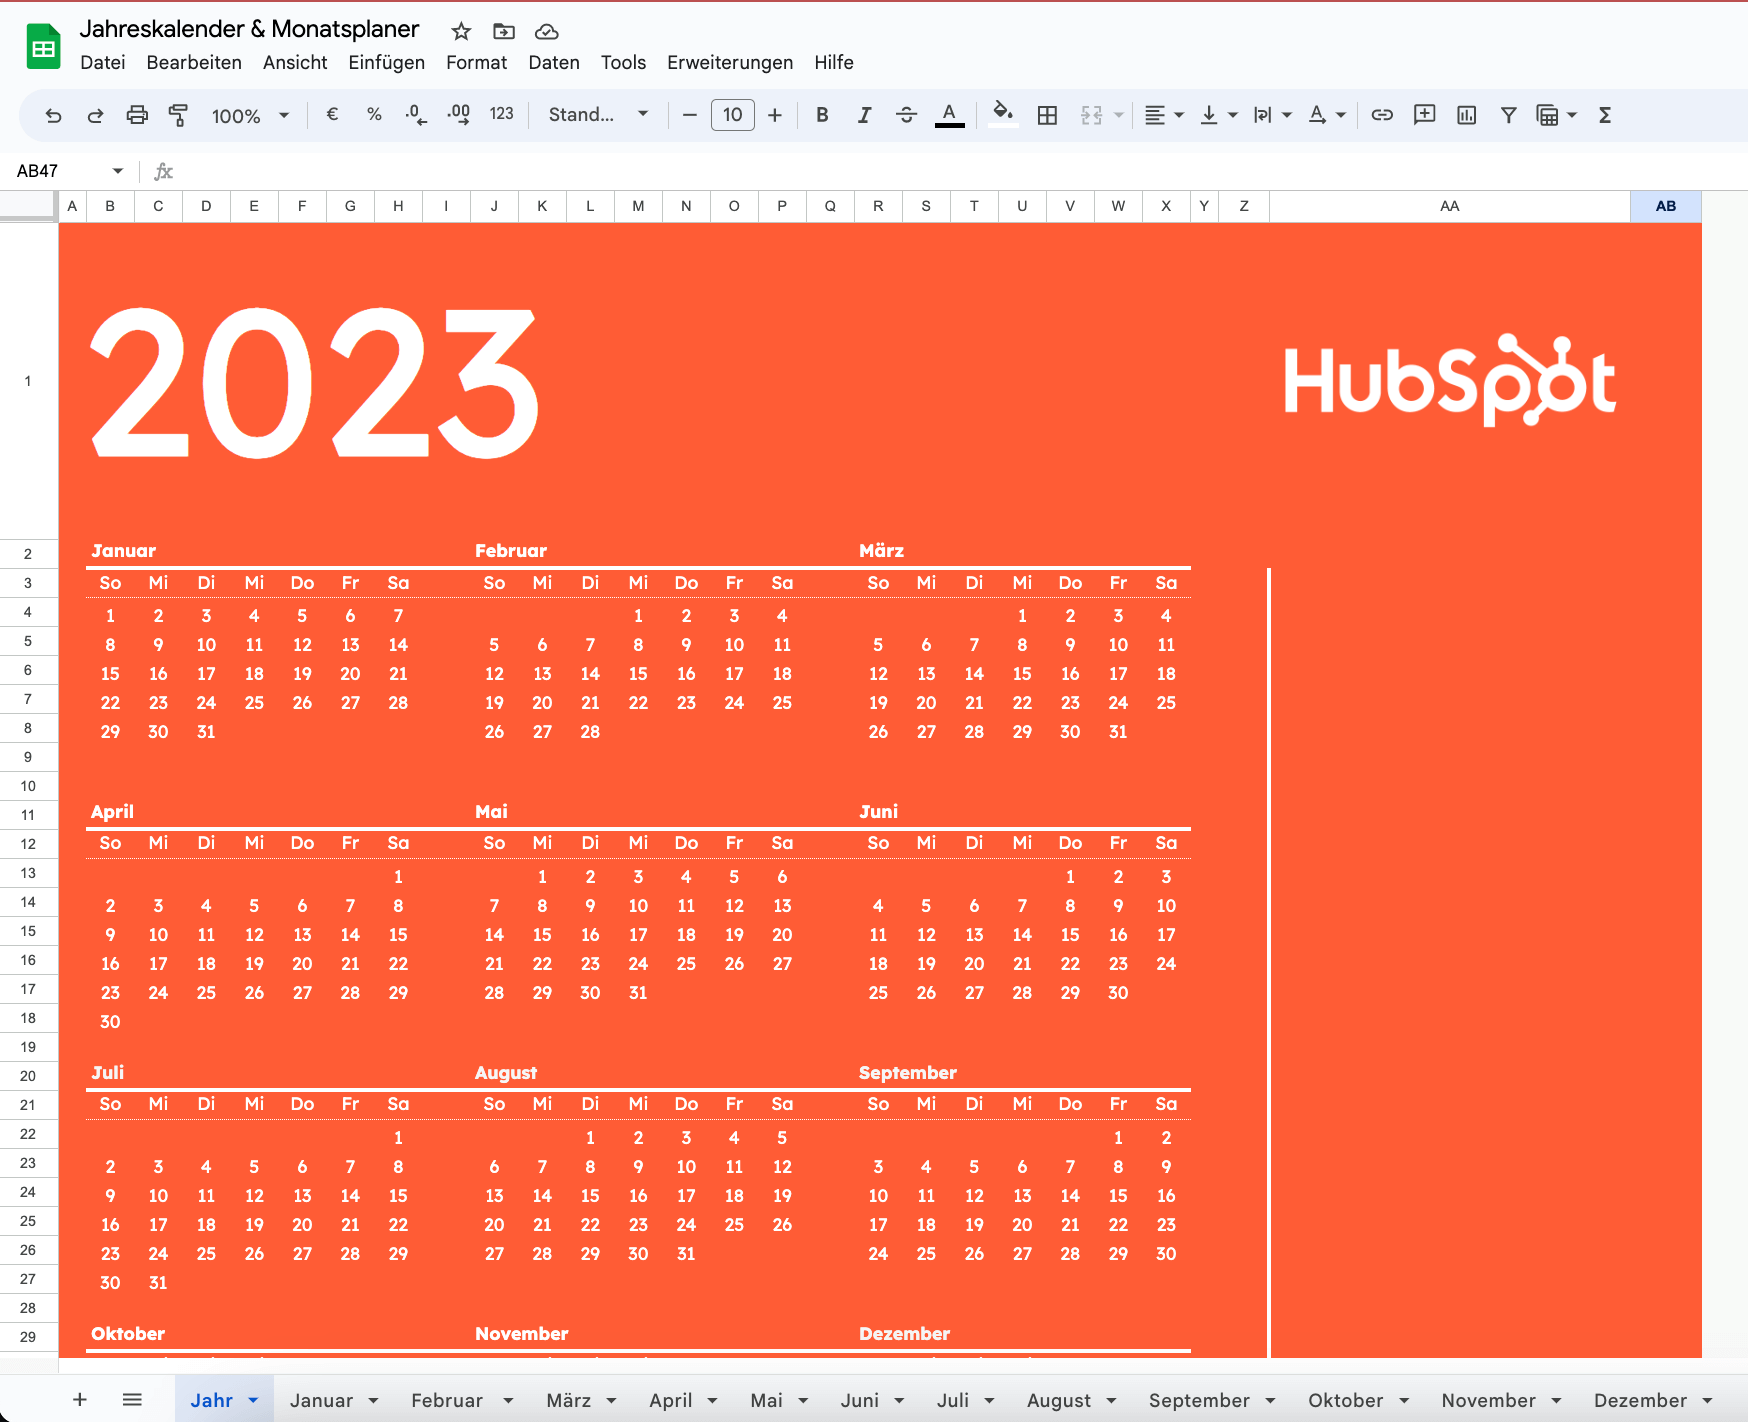1748x1422 pixels.
Task: Open merge cells dropdown arrow
Action: pos(1118,115)
